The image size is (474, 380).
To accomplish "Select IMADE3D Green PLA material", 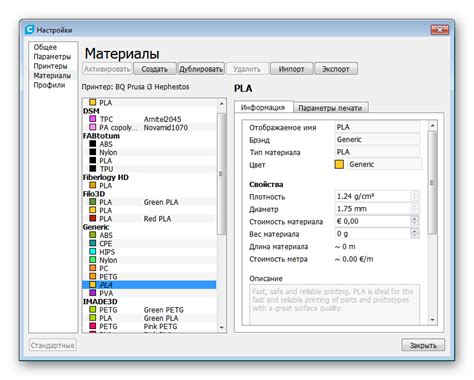I will [x=149, y=318].
